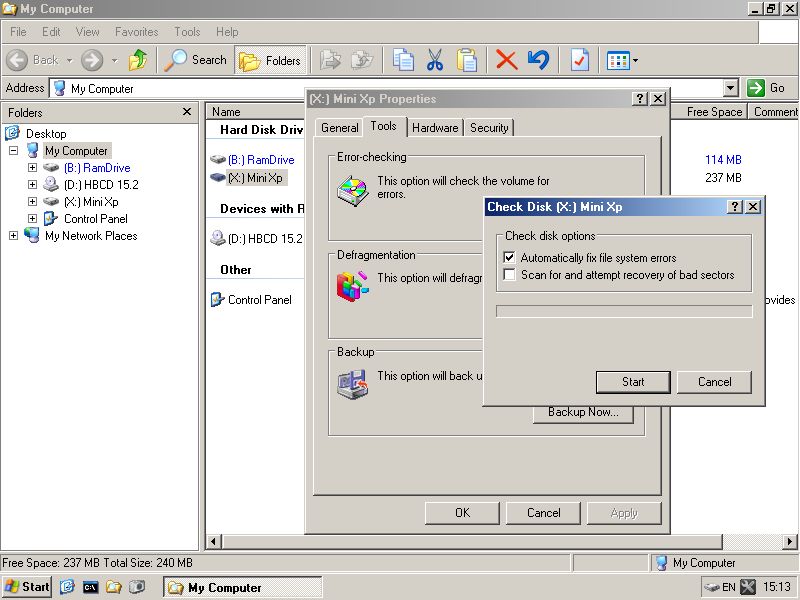The width and height of the screenshot is (800, 600).
Task: Open the Favorites menu
Action: click(136, 32)
